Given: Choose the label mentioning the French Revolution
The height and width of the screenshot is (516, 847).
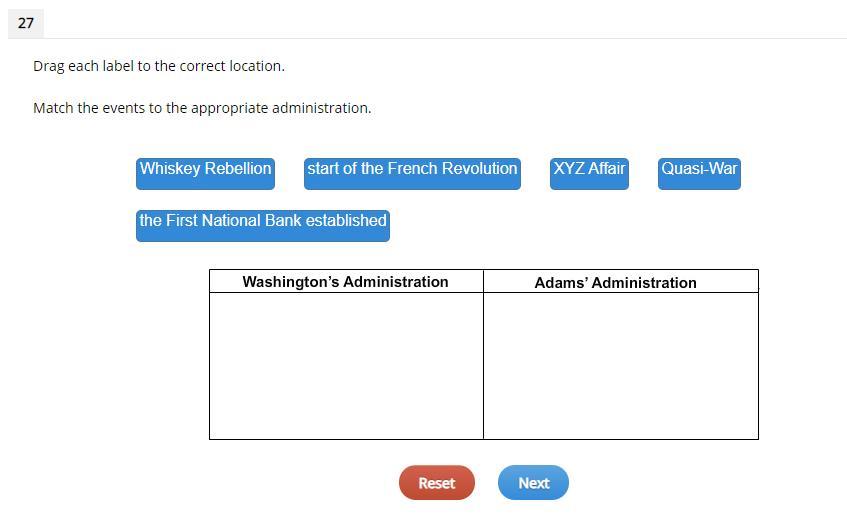Looking at the screenshot, I should point(412,171).
